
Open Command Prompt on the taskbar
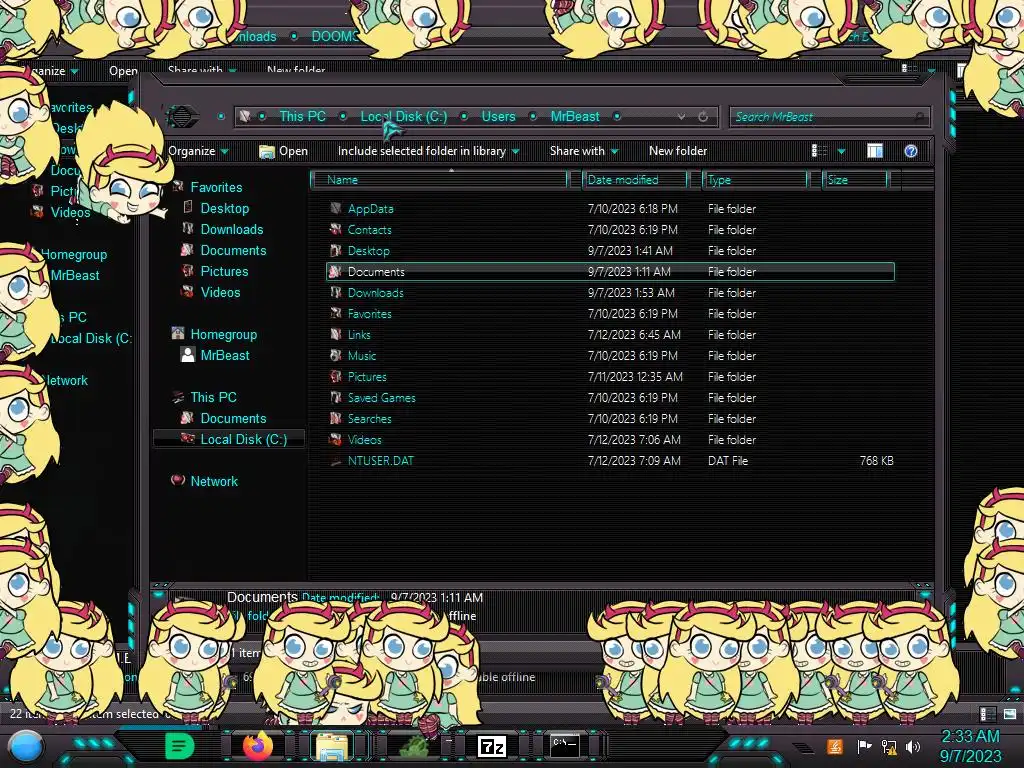564,744
